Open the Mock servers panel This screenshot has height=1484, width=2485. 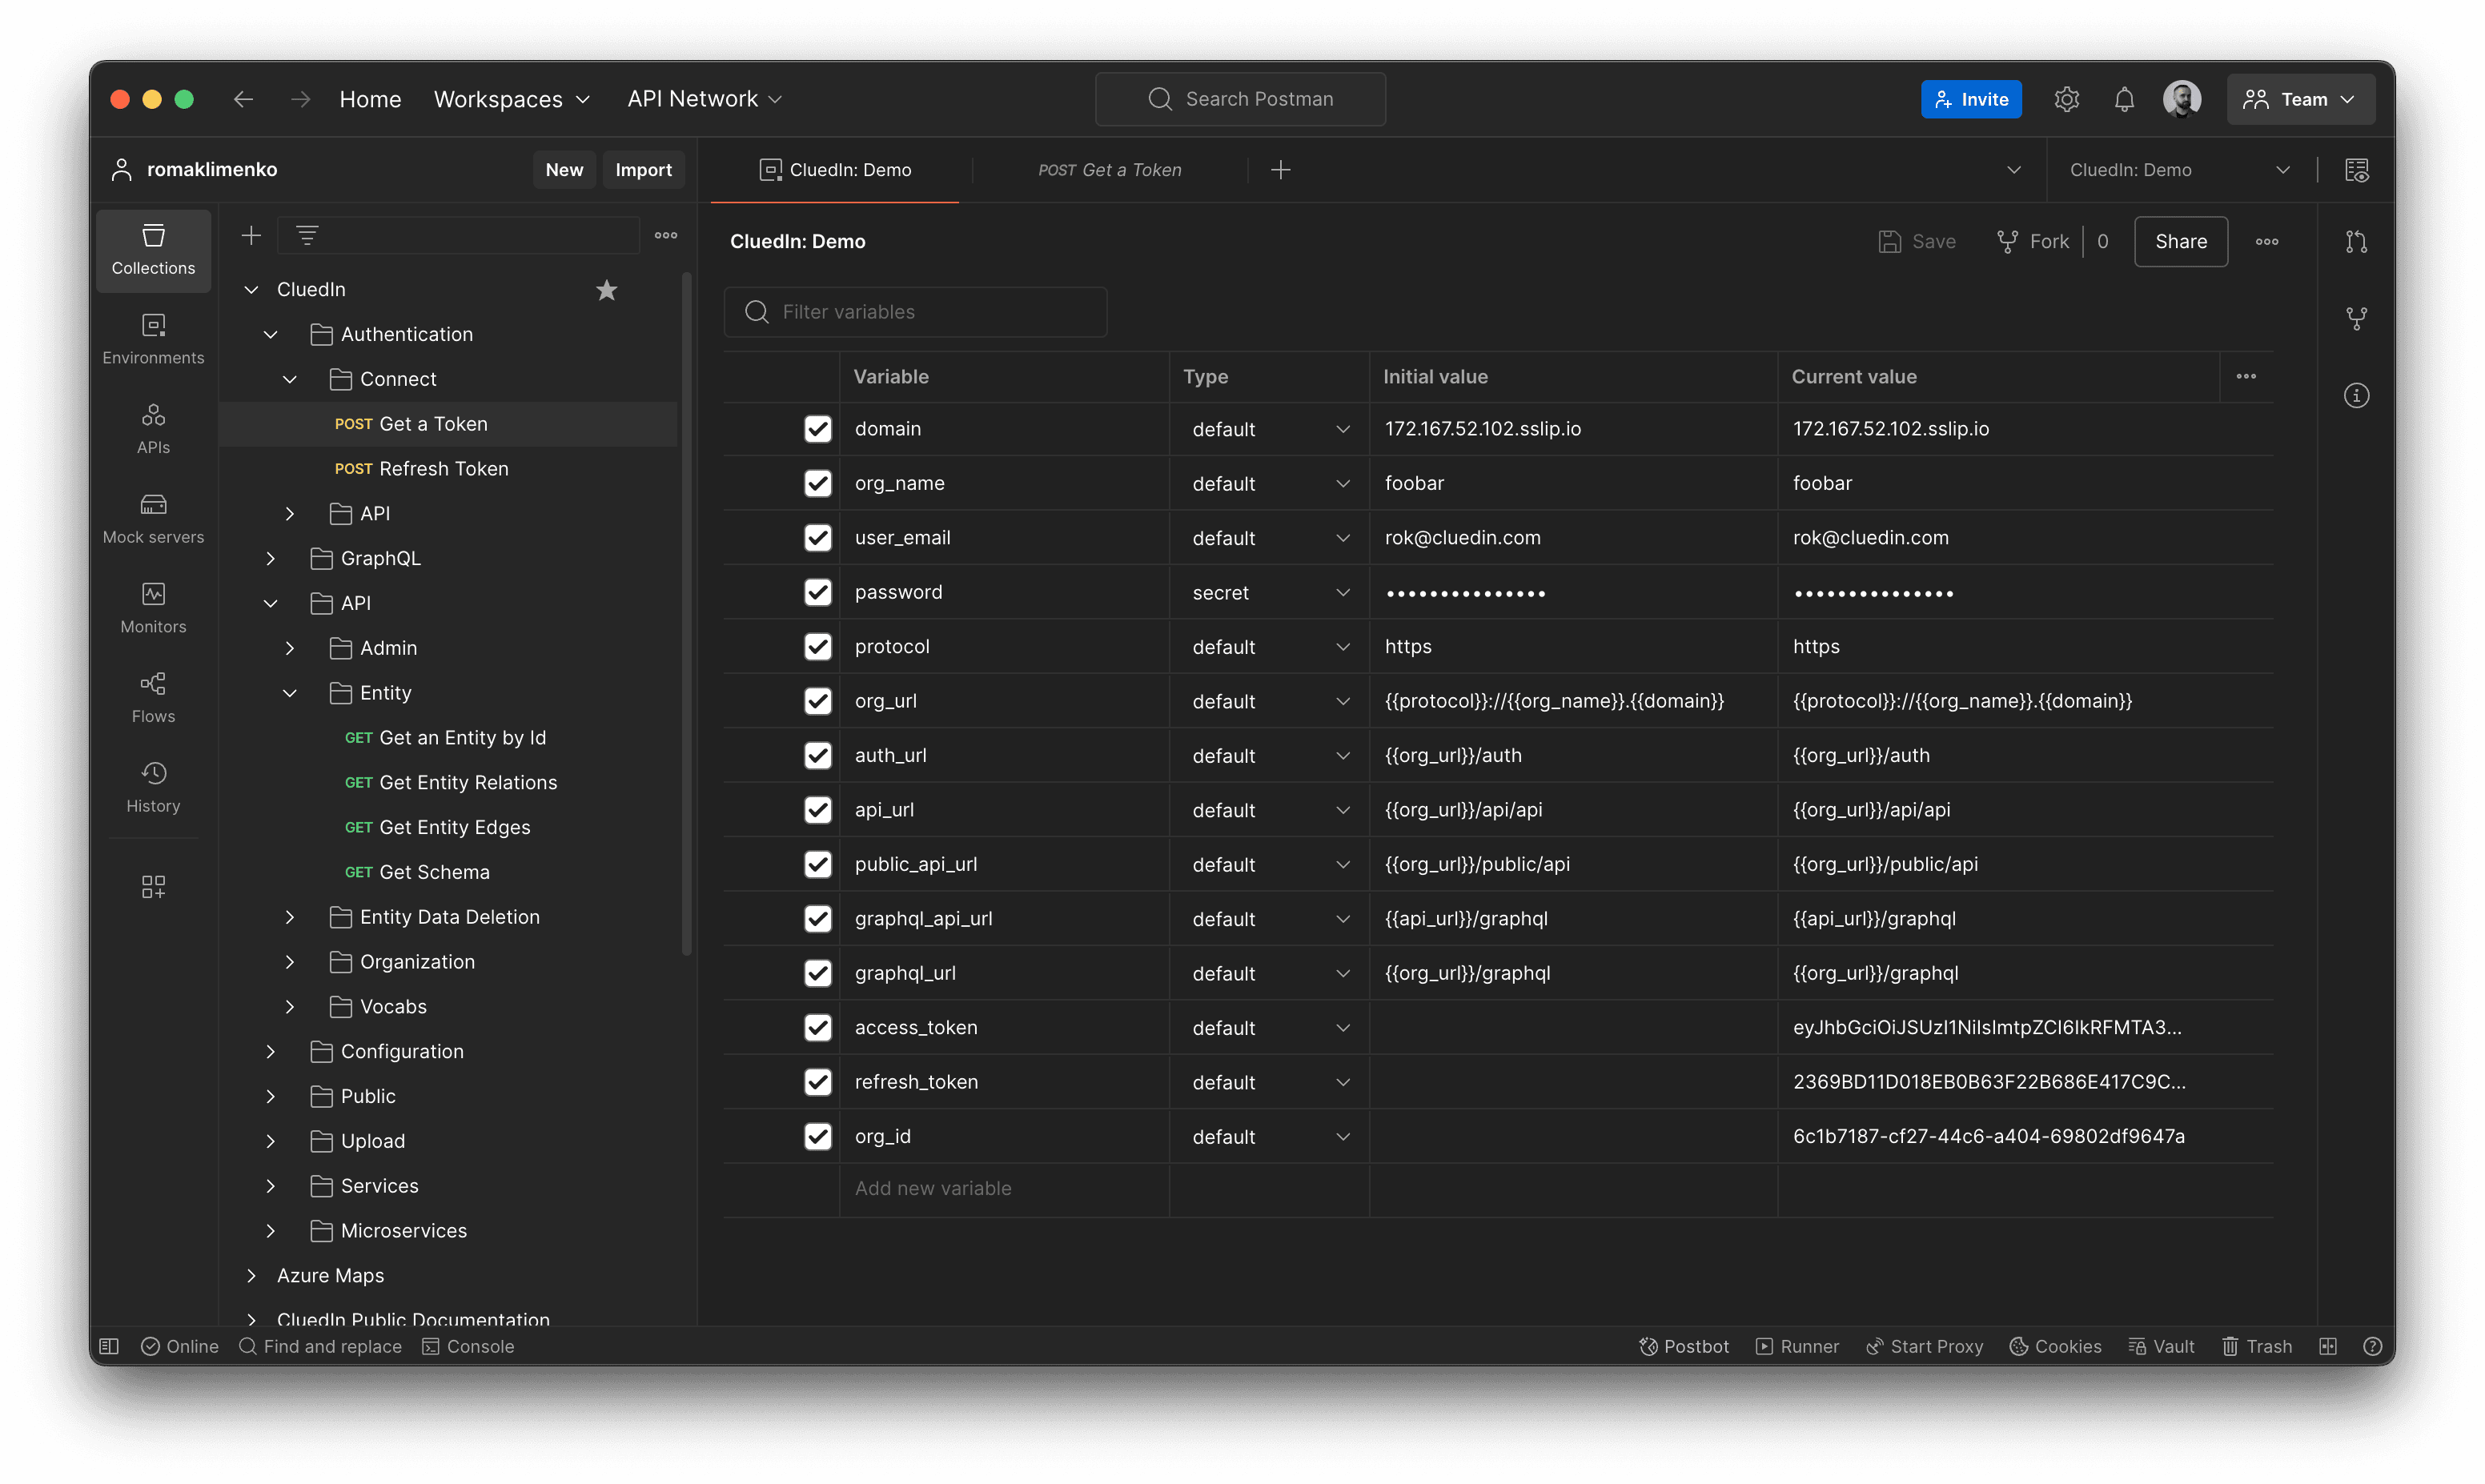pos(153,518)
